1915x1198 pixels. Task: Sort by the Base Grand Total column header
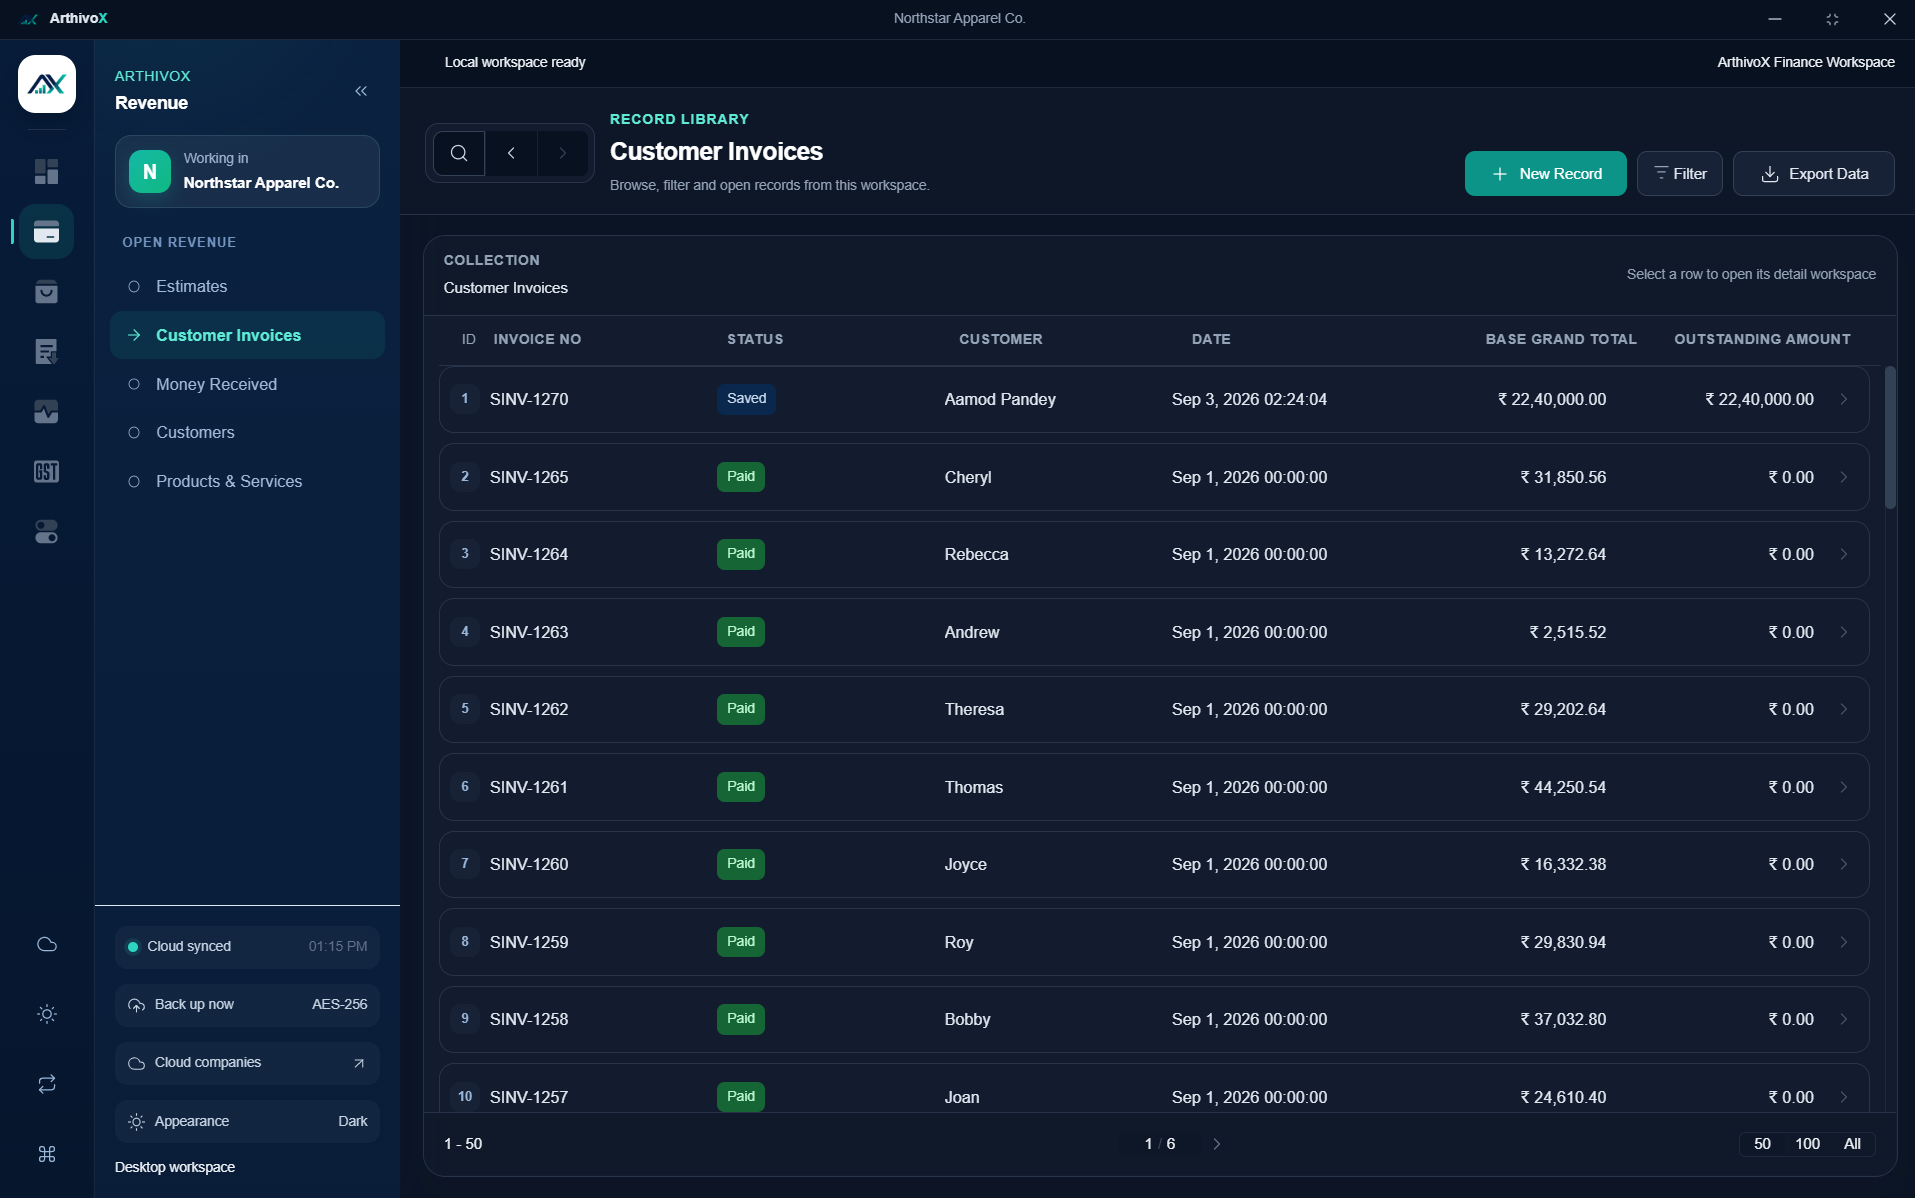(x=1560, y=339)
